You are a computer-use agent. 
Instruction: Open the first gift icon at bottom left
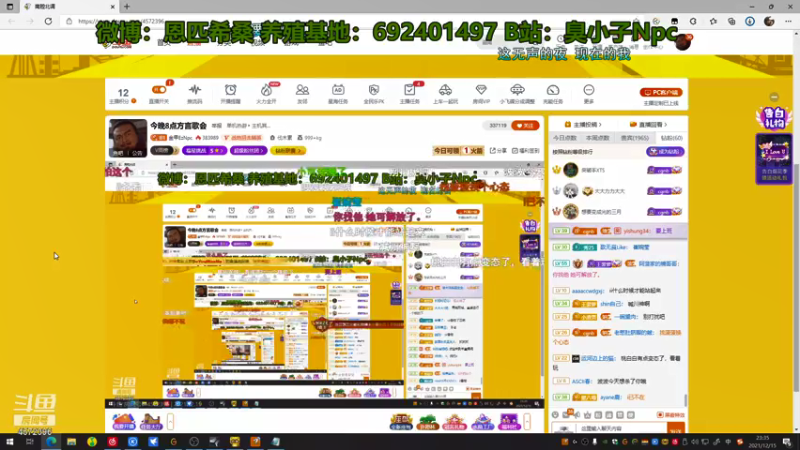pos(123,421)
